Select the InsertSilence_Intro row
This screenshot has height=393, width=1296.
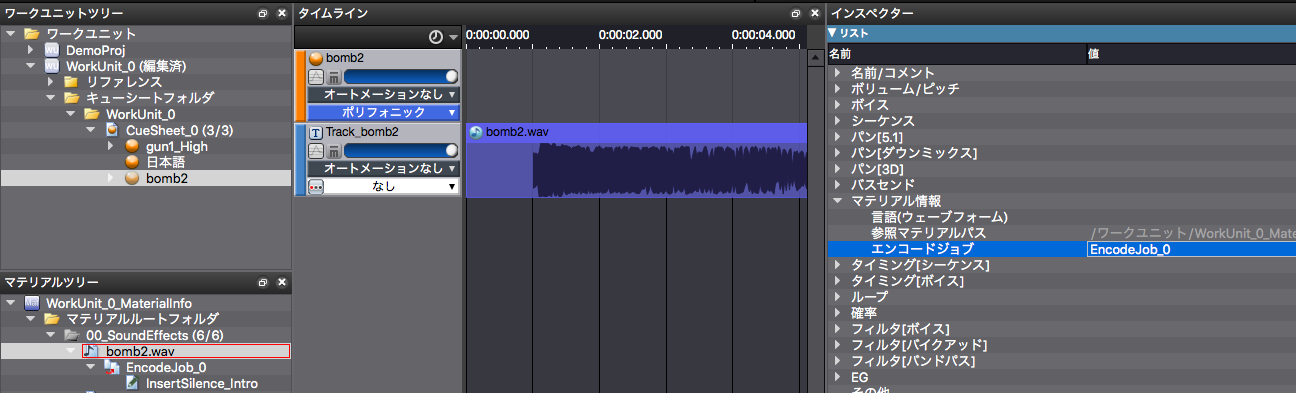point(146,383)
